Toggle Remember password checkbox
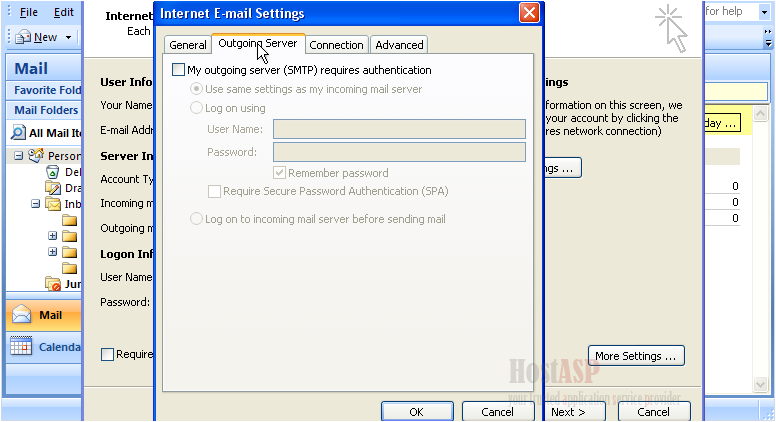776x422 pixels. point(279,173)
